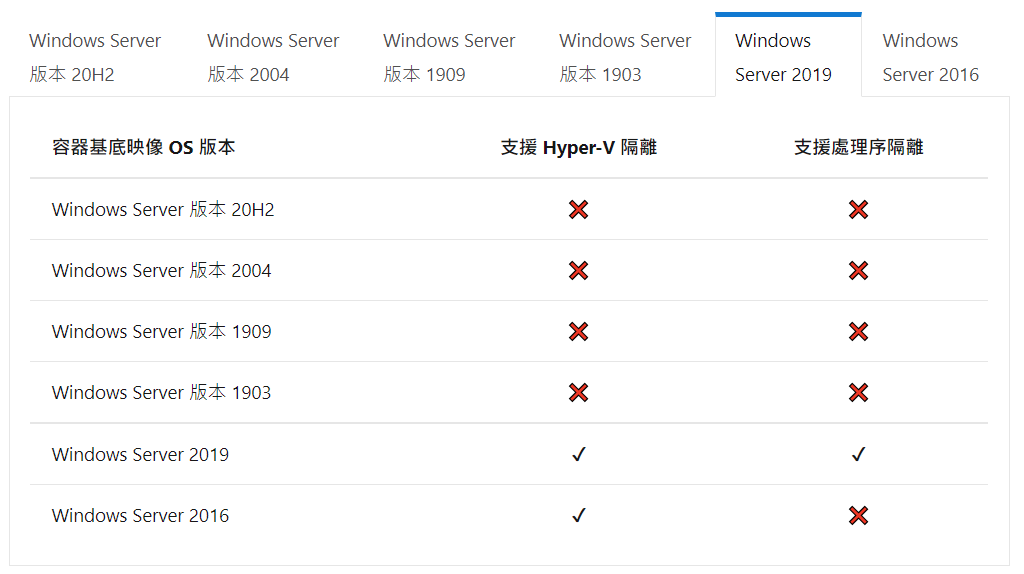Select the Windows Server 版本 1909 tab
The height and width of the screenshot is (574, 1024).
click(449, 57)
